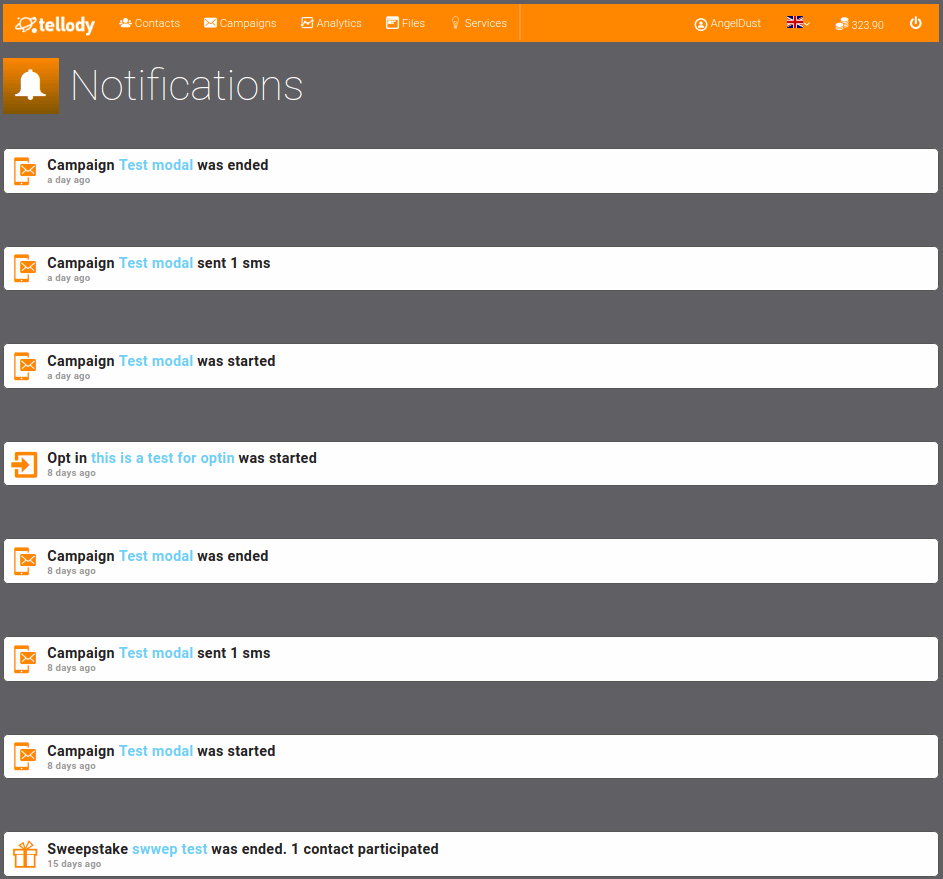Click the Notifications bell icon
The image size is (943, 879).
(31, 85)
